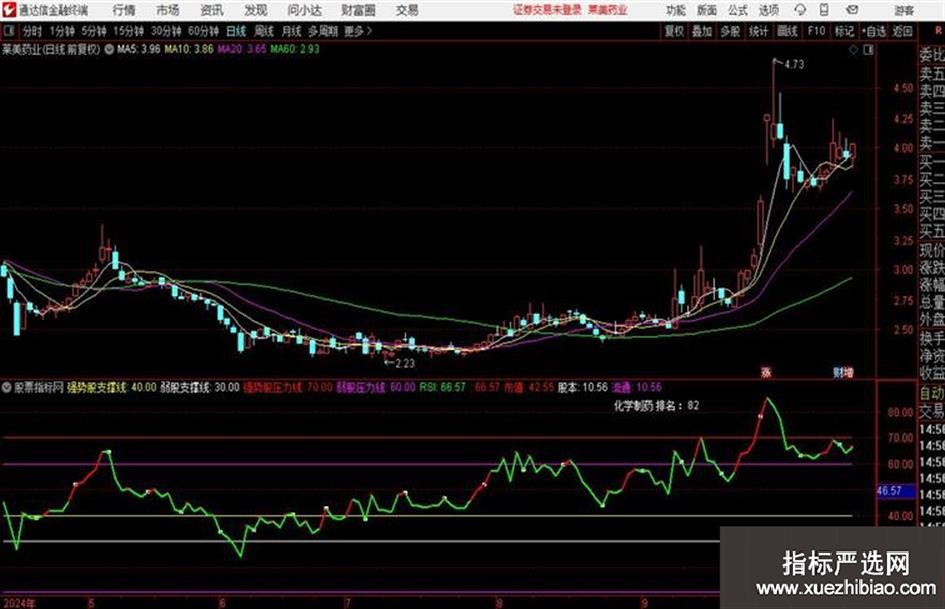Switch to the 15分钟 period
This screenshot has height=609, width=945.
point(129,31)
